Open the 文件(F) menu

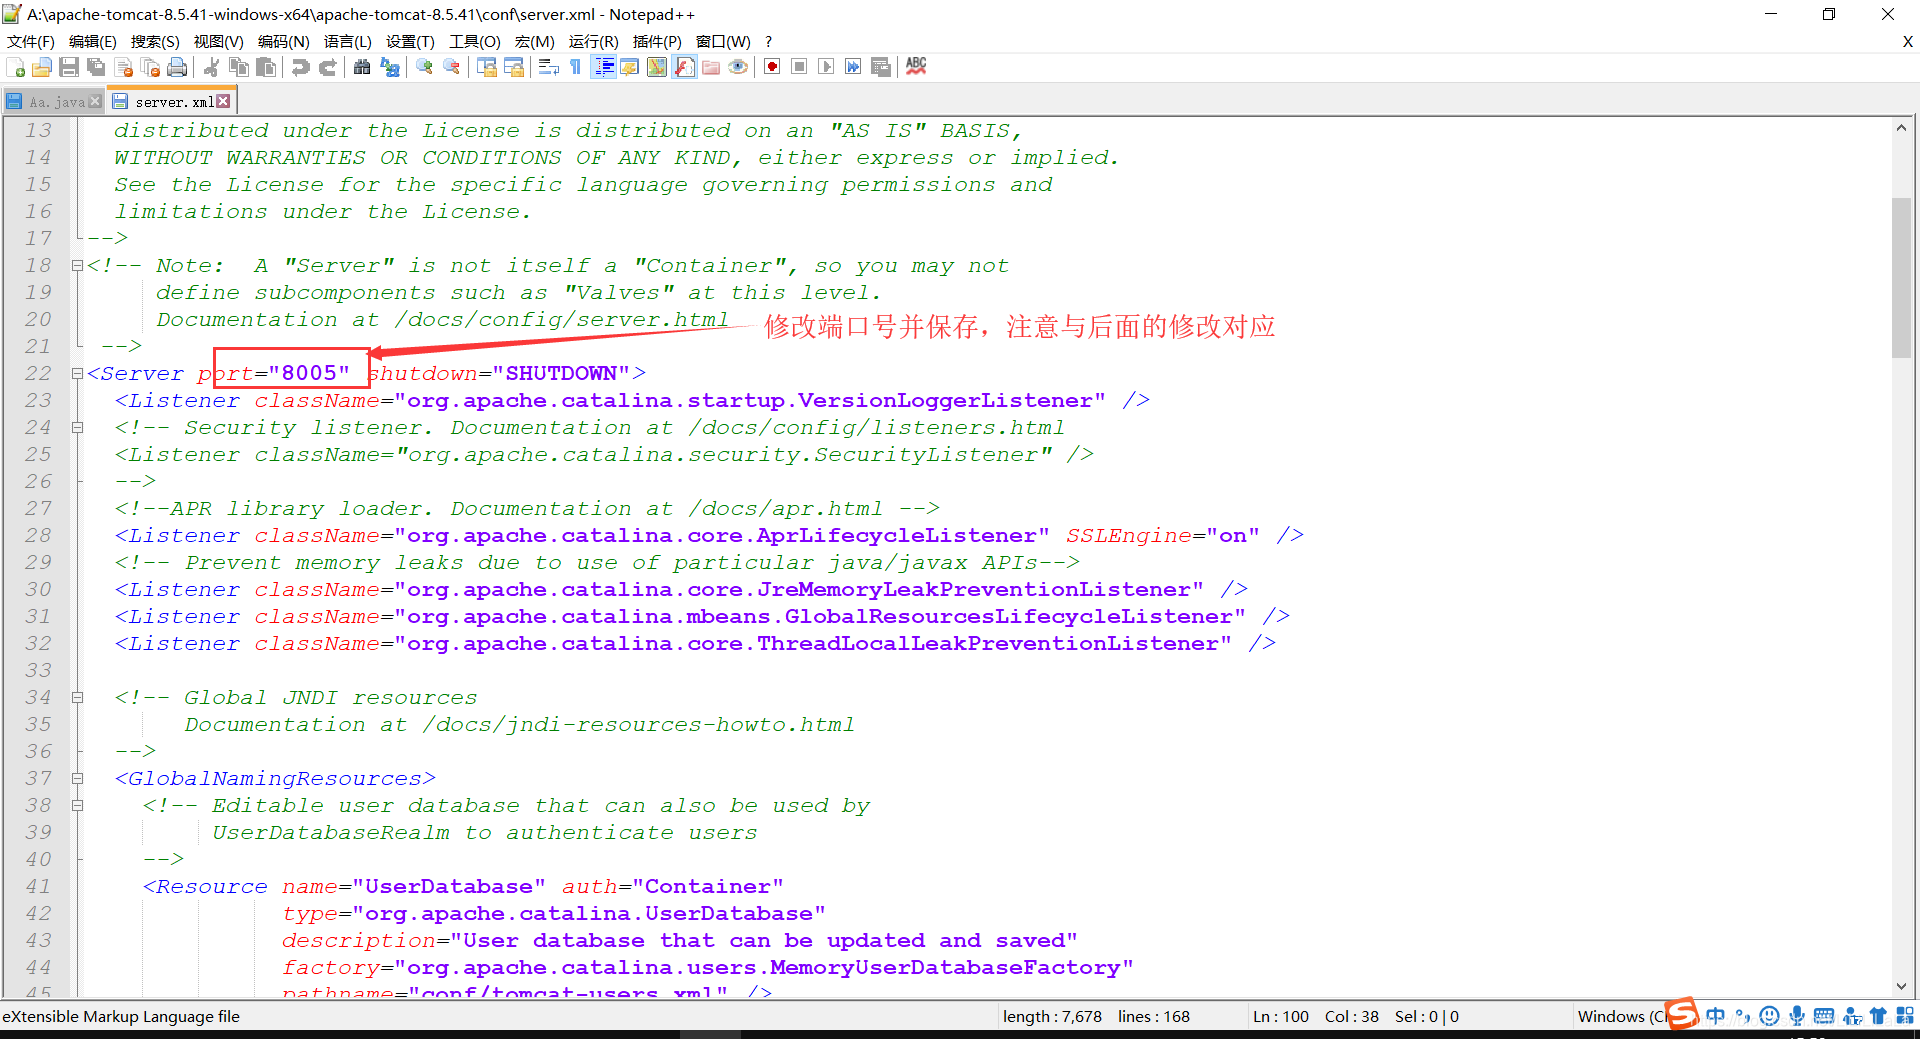pos(31,41)
